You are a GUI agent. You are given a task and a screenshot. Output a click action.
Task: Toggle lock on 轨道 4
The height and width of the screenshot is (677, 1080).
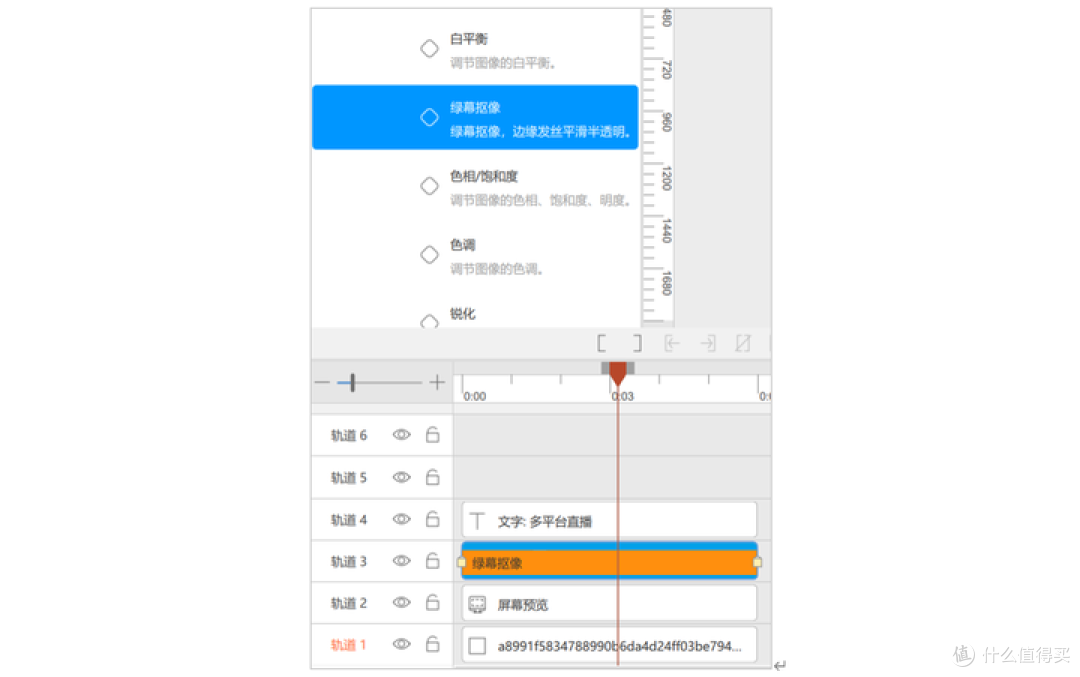coord(433,519)
